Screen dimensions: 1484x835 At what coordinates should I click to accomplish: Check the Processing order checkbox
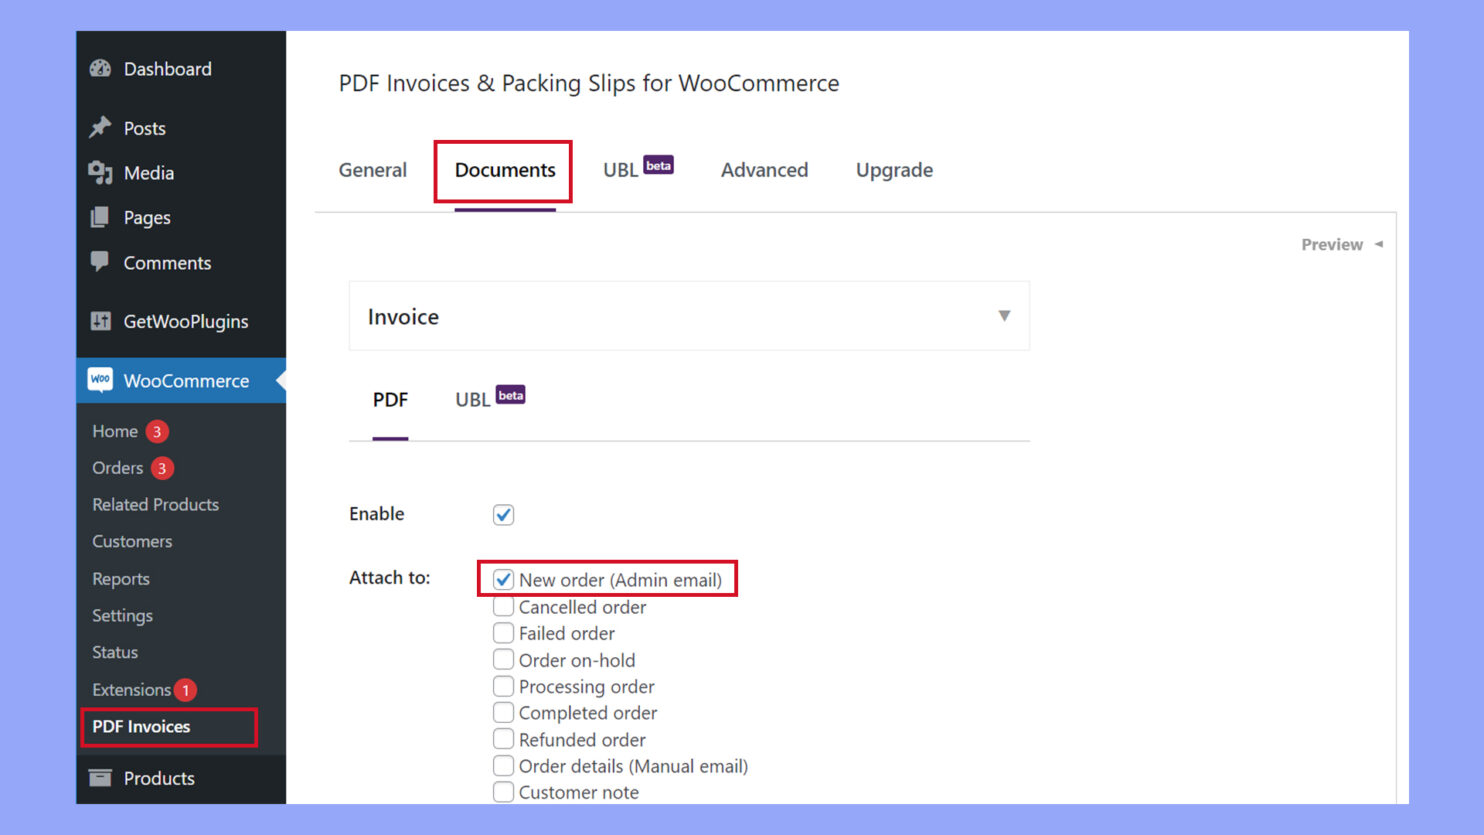point(503,686)
